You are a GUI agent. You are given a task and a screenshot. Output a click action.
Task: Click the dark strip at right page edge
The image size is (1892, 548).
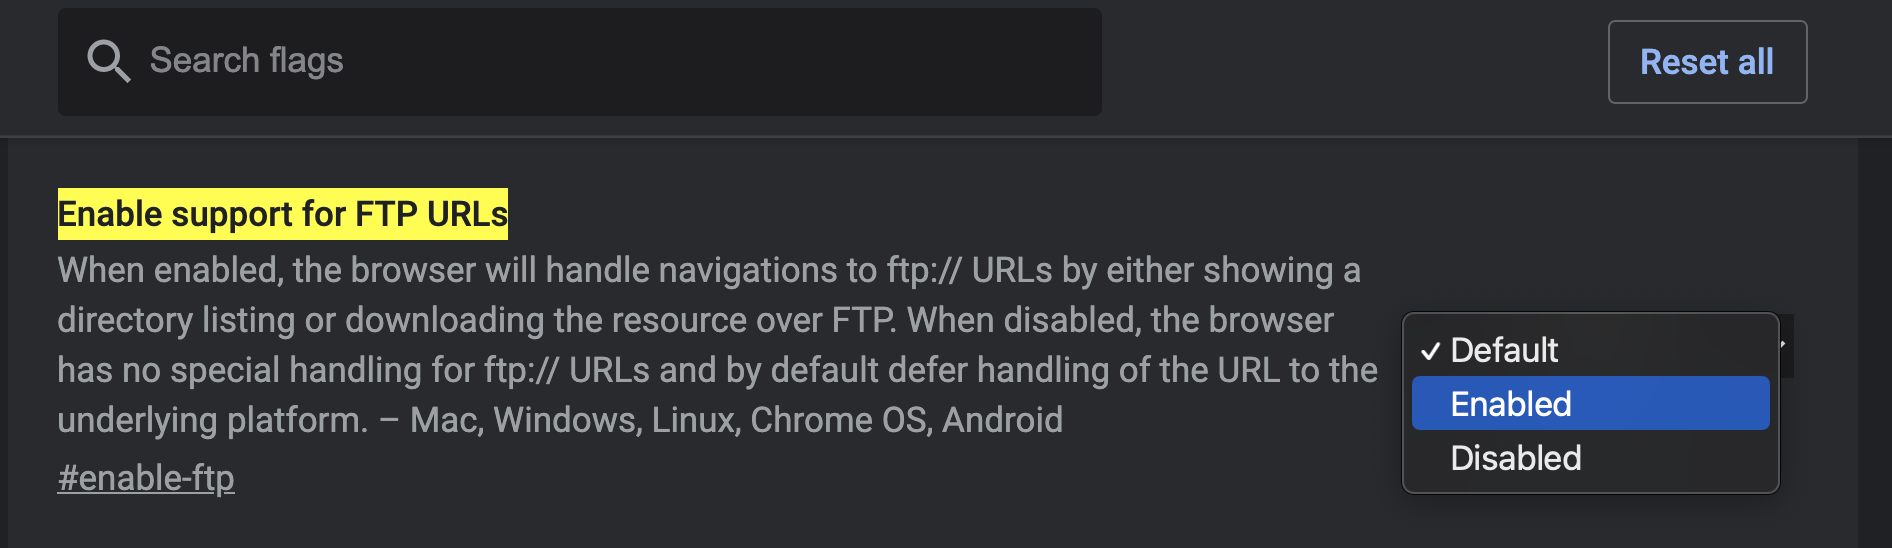coord(1874,340)
